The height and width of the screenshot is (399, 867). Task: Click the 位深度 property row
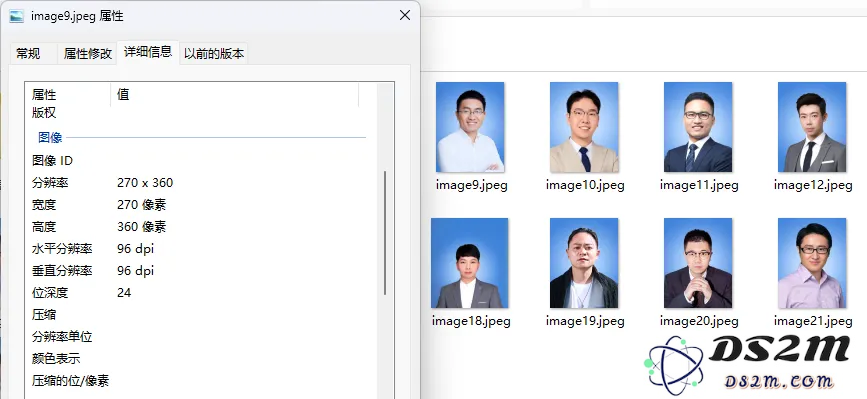pyautogui.click(x=202, y=292)
